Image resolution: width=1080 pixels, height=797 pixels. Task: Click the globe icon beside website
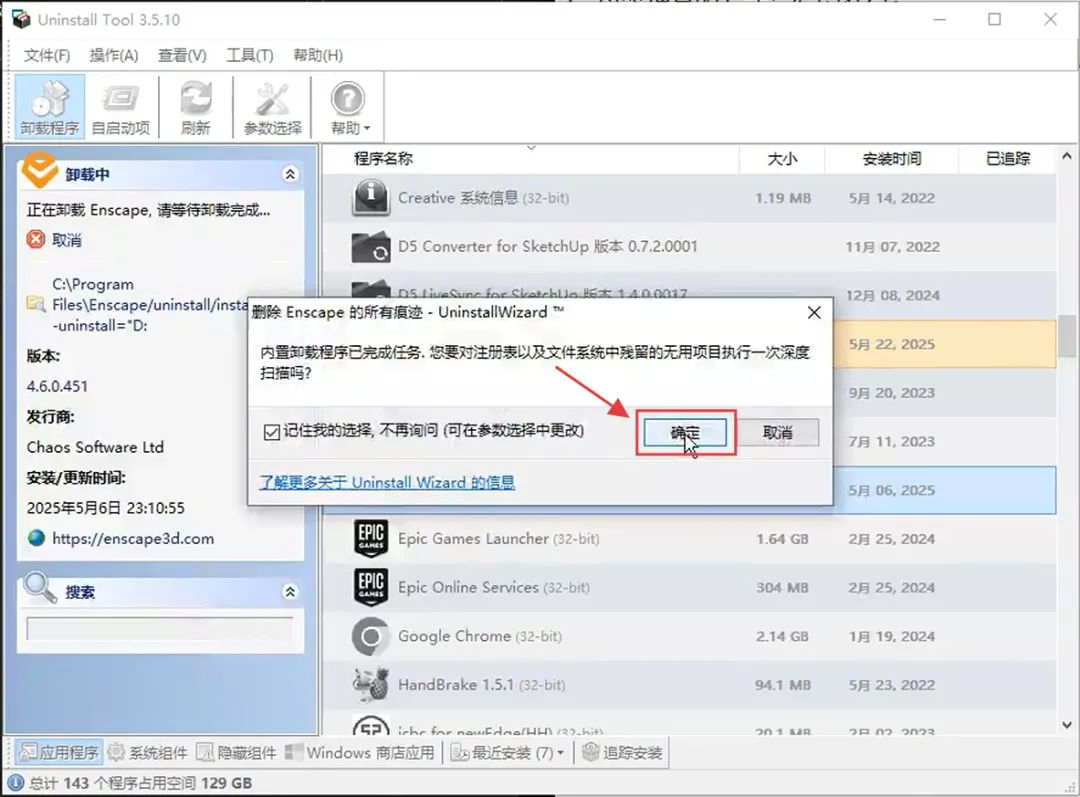37,538
